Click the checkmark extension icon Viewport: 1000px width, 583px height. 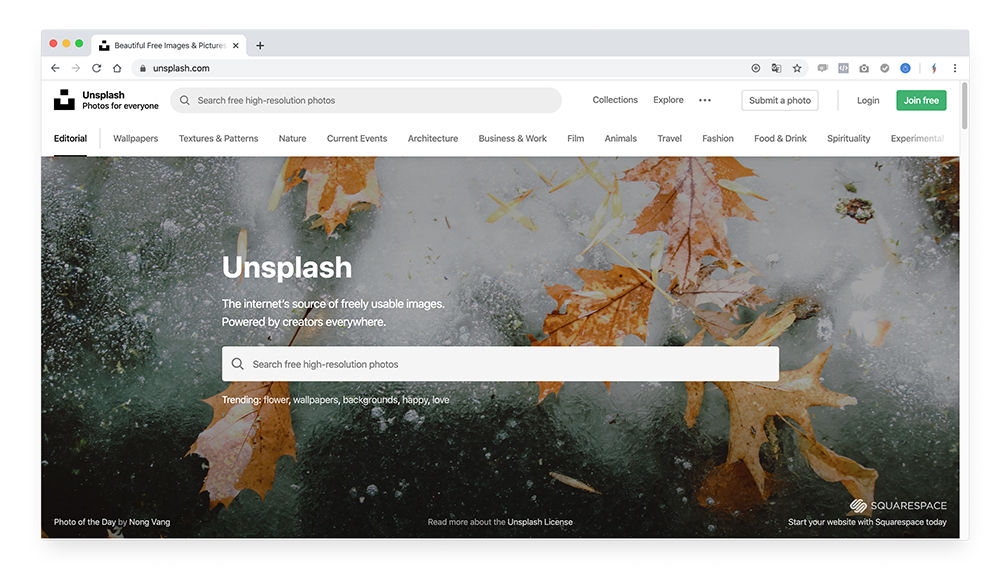(885, 68)
